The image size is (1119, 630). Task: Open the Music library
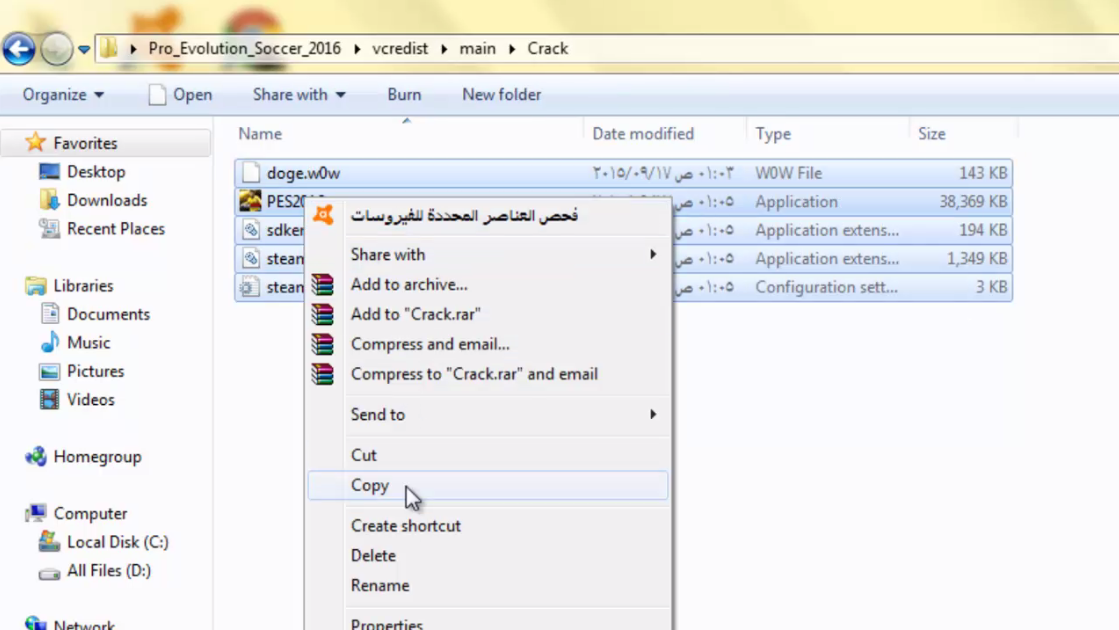coord(88,343)
